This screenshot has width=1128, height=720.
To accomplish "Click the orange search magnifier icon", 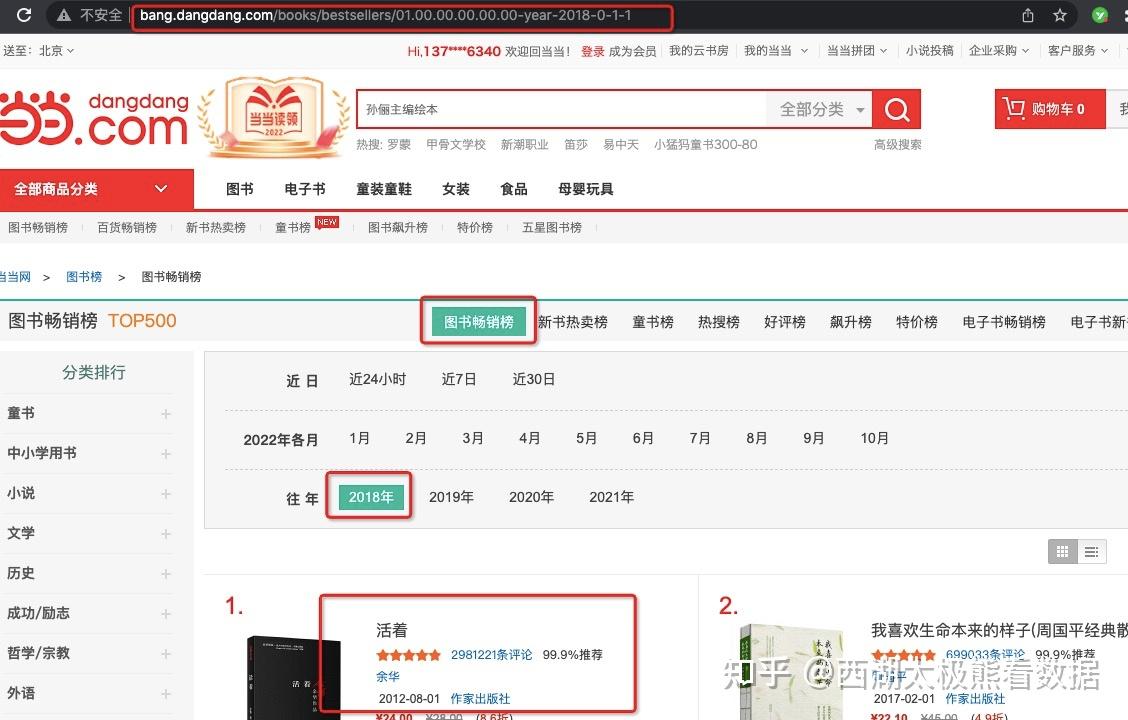I will 895,108.
